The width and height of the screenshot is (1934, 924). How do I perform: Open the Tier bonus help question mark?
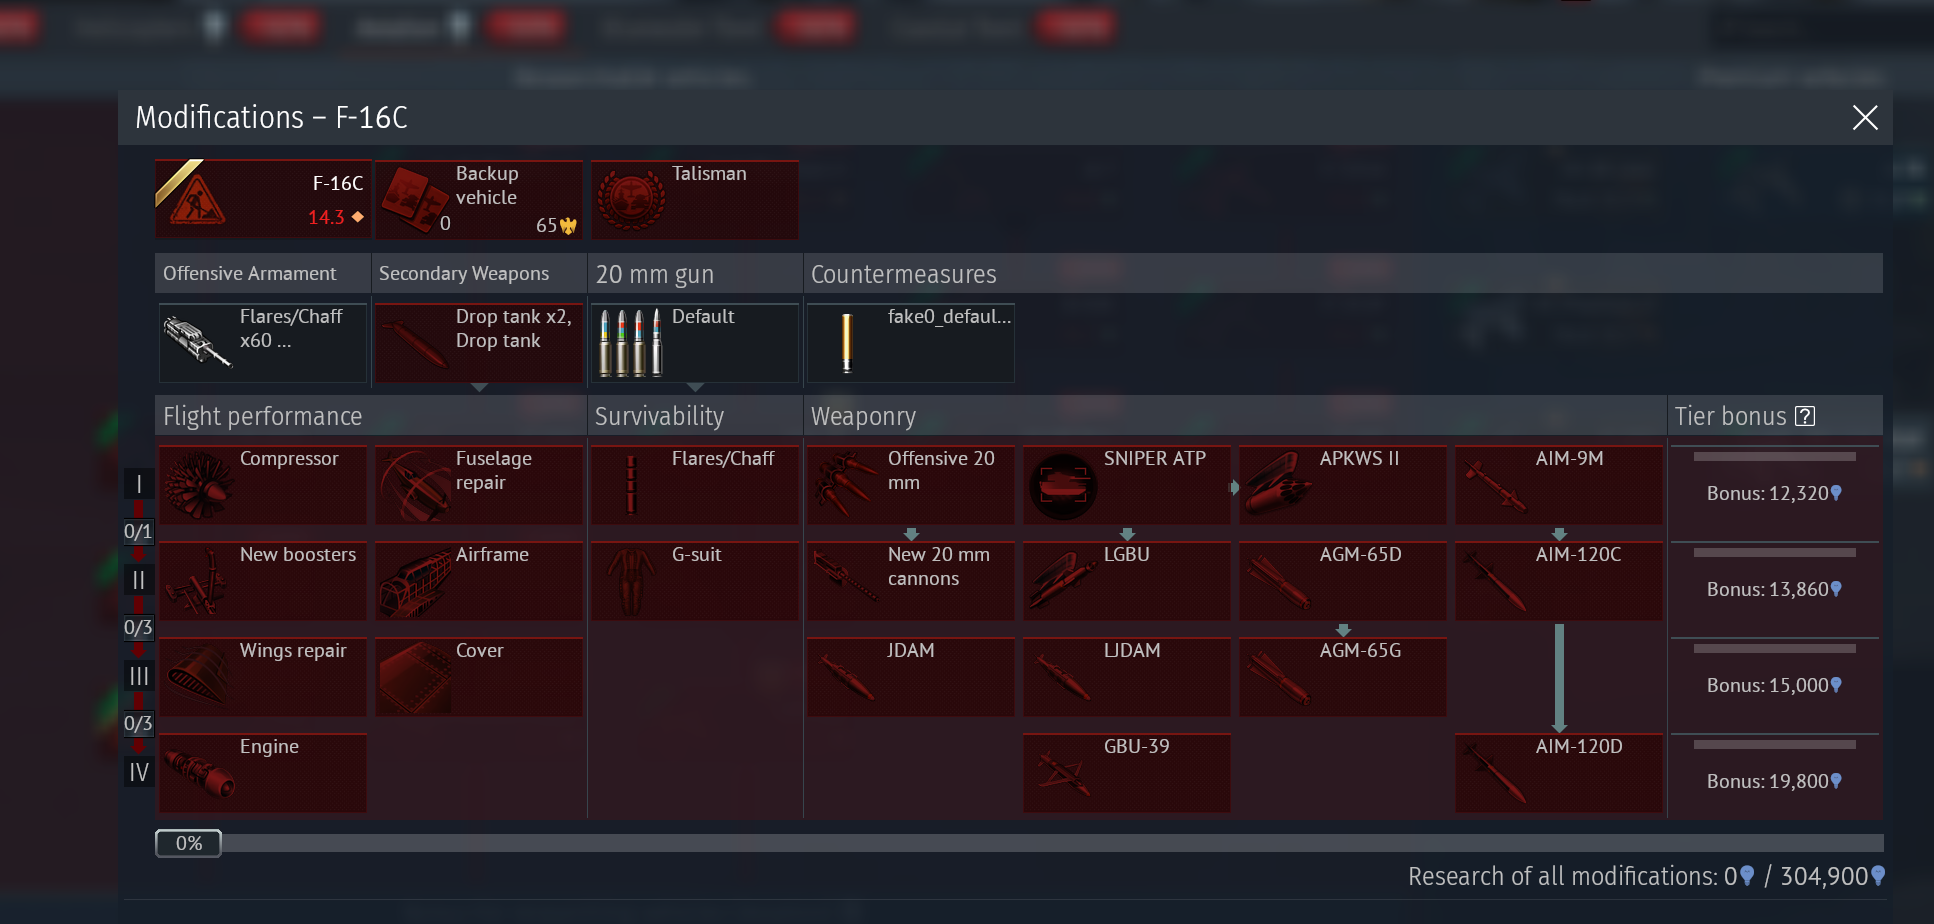tap(1805, 416)
